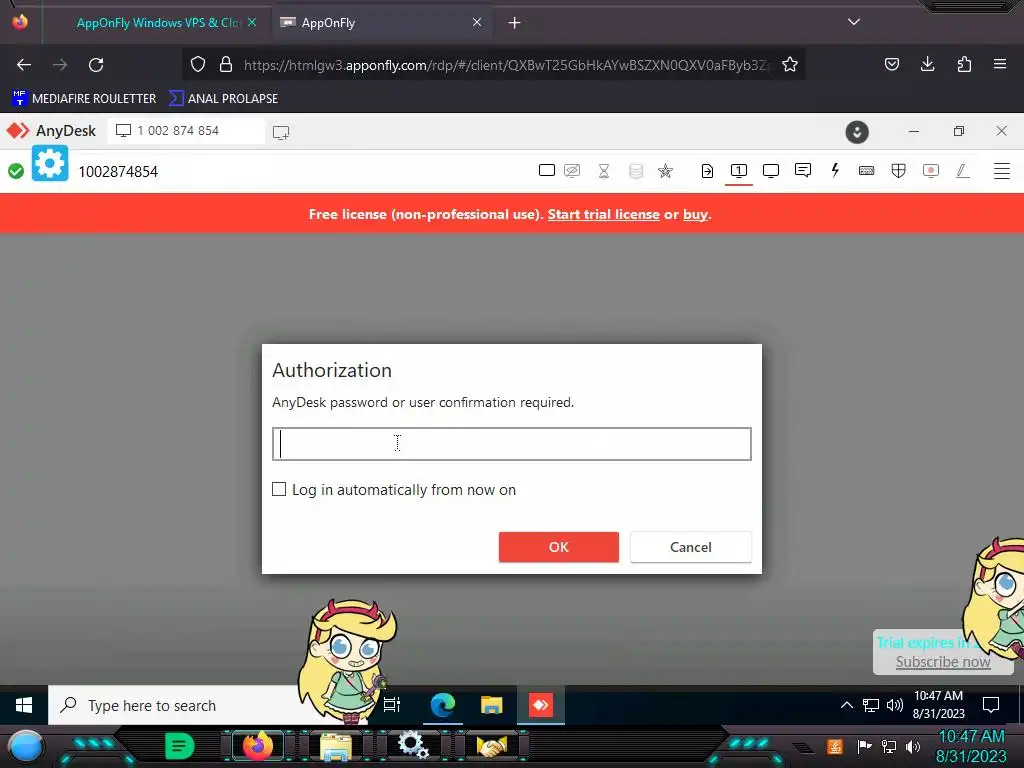
Task: Click the hourglass icon in AnyDesk toolbar
Action: click(604, 171)
